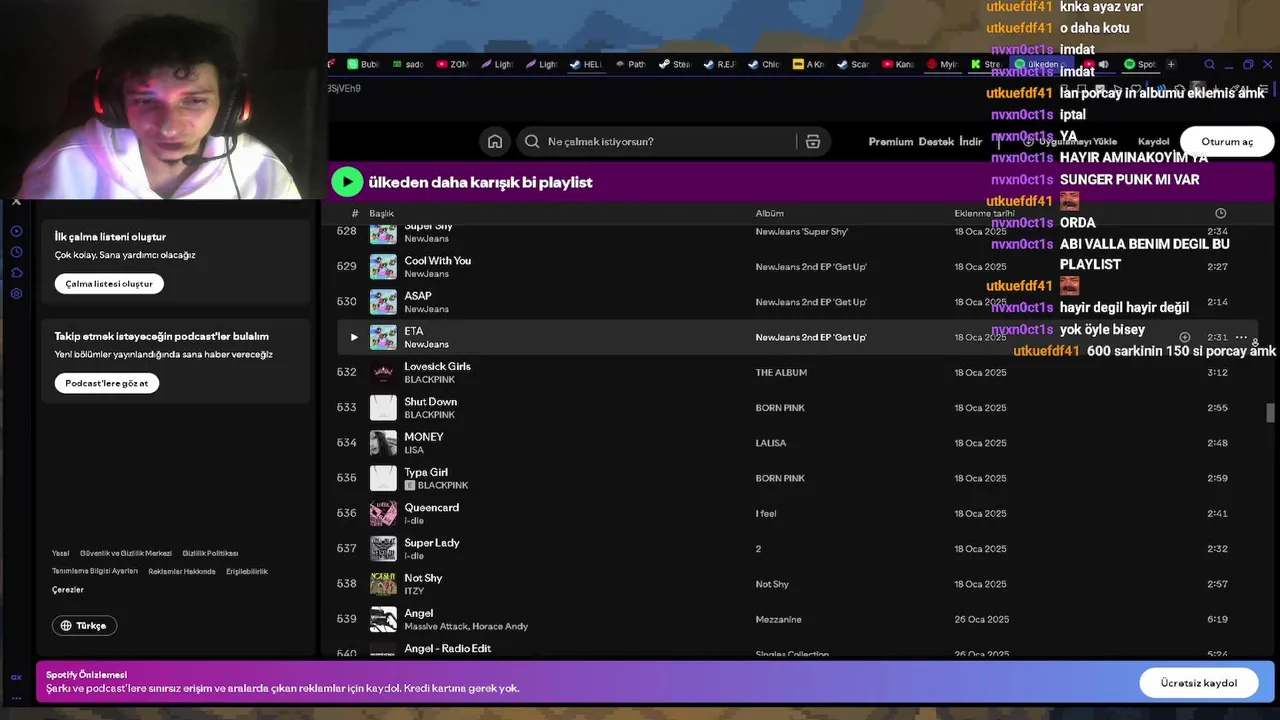Go to the Spotify home icon

(x=495, y=142)
